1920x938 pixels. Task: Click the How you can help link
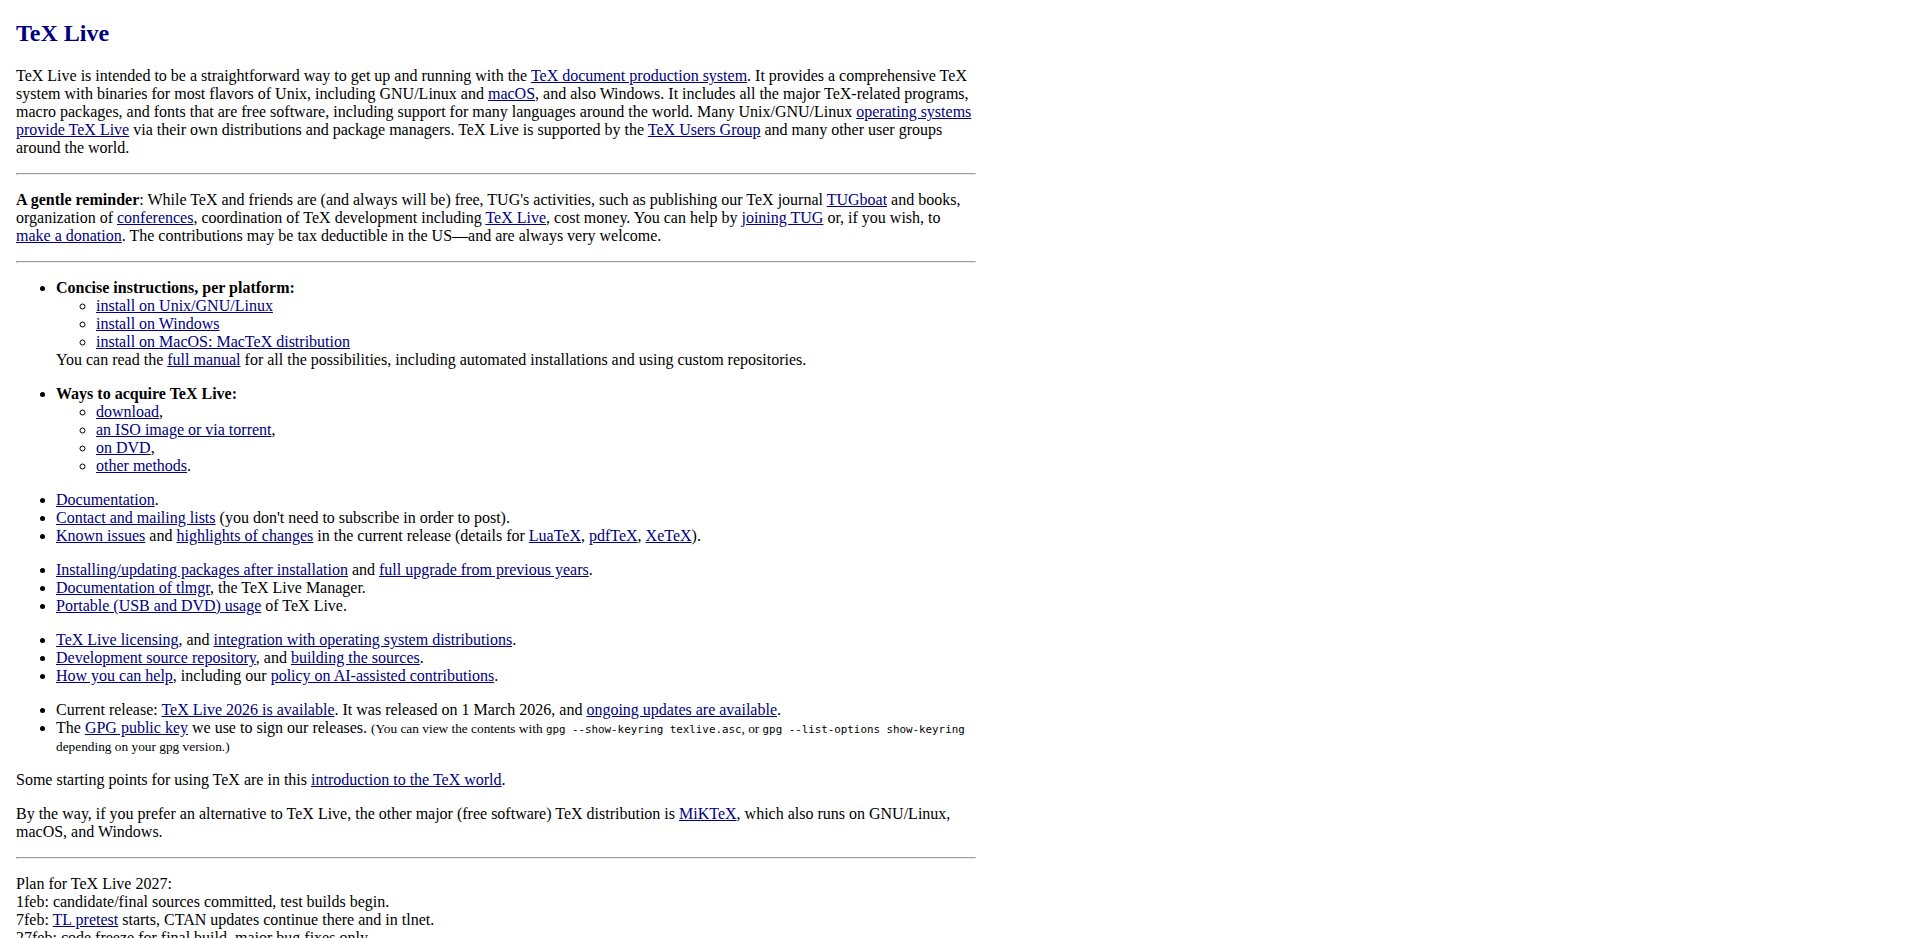coord(114,676)
